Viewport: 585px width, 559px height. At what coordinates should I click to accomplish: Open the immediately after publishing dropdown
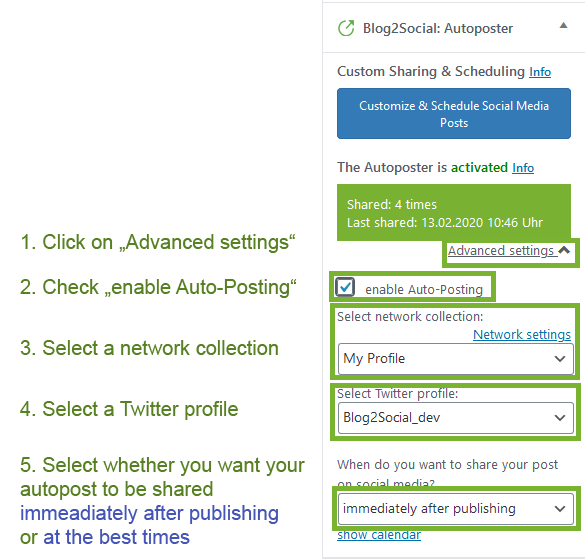click(456, 509)
